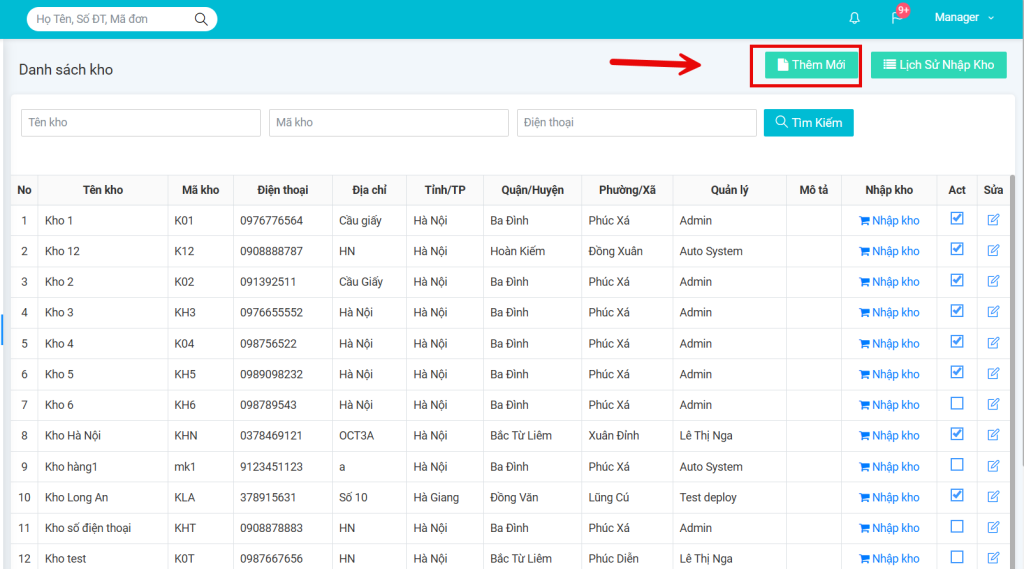This screenshot has width=1024, height=569.
Task: Tick the Act checkbox for Kho hàng1
Action: tap(957, 466)
